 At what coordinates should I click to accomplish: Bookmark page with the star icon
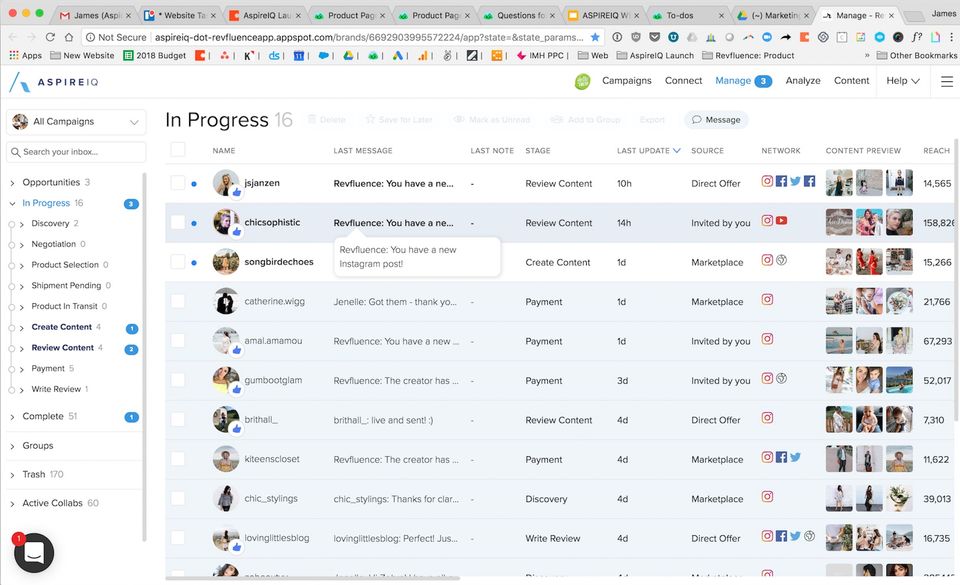(x=596, y=37)
